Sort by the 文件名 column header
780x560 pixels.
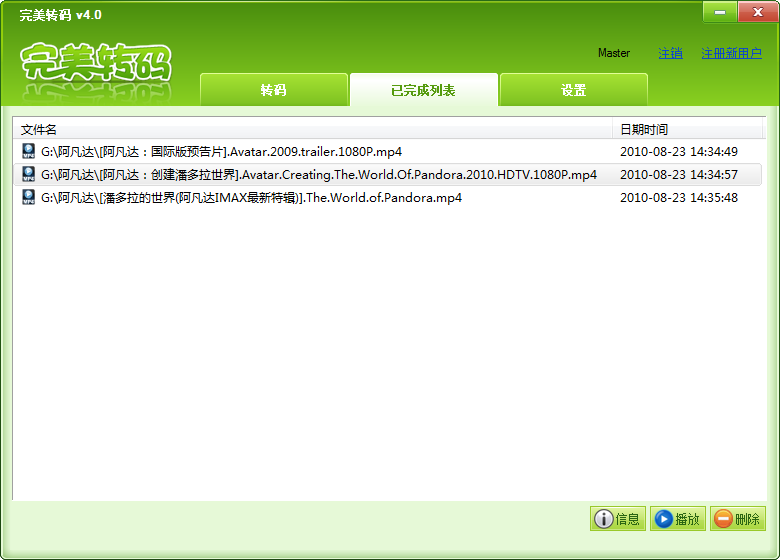point(312,129)
